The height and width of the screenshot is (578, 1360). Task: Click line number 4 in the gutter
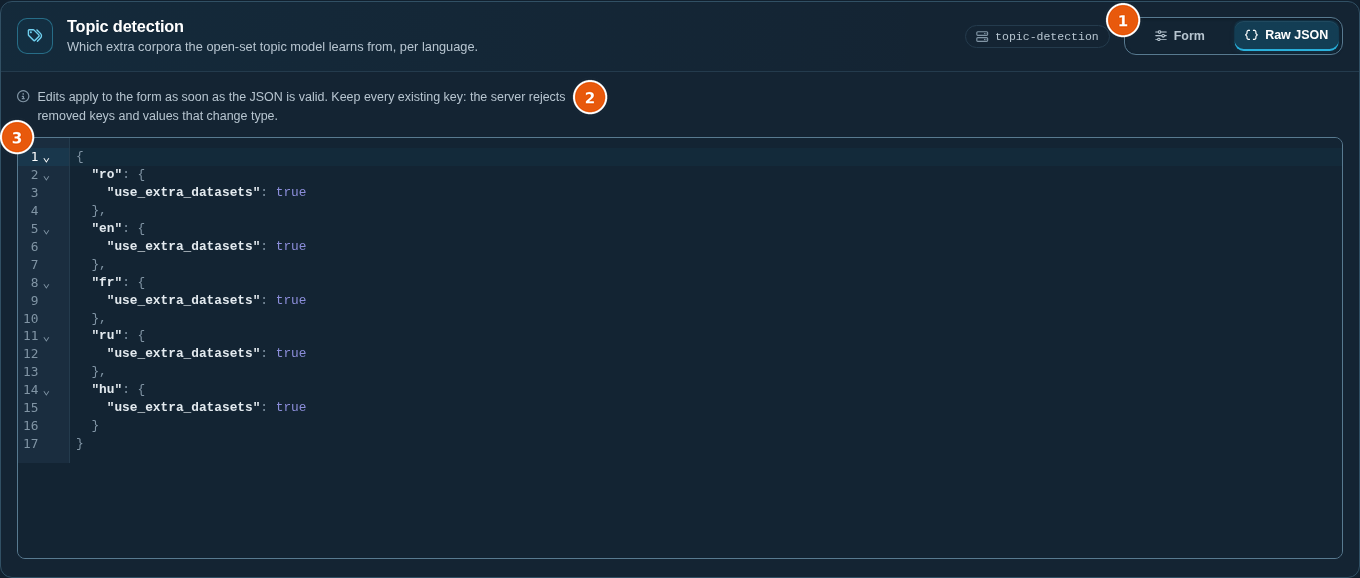point(34,210)
